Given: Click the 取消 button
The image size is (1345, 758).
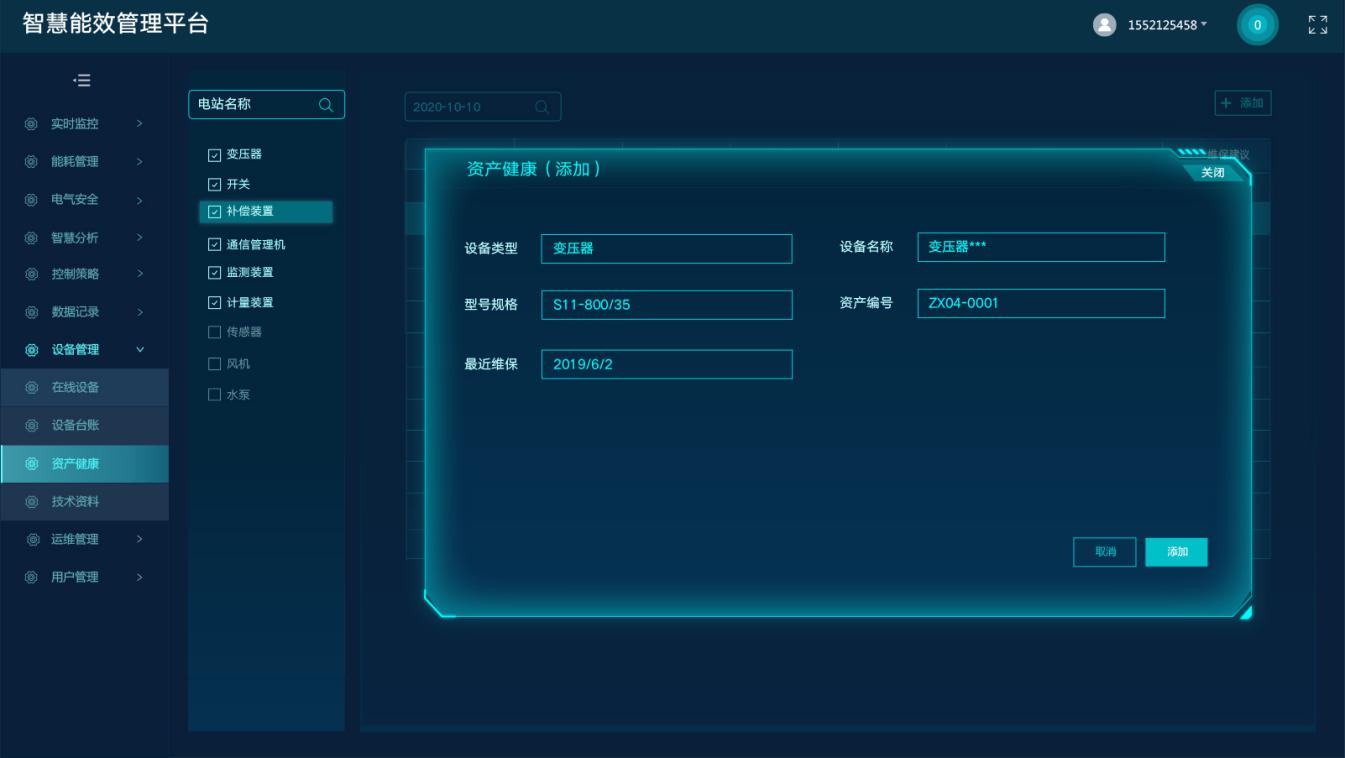Looking at the screenshot, I should 1105,552.
